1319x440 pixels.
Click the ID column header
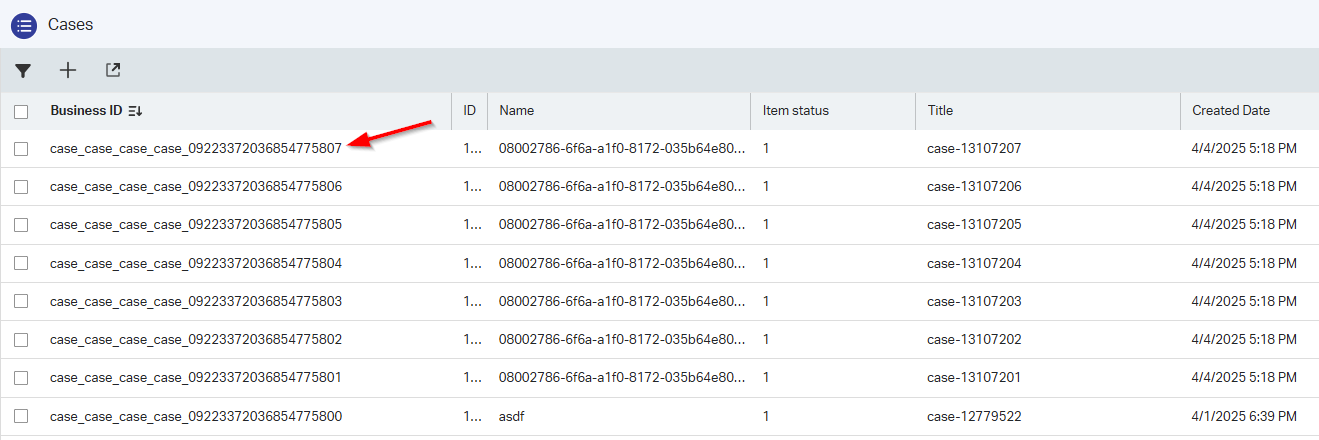[469, 111]
